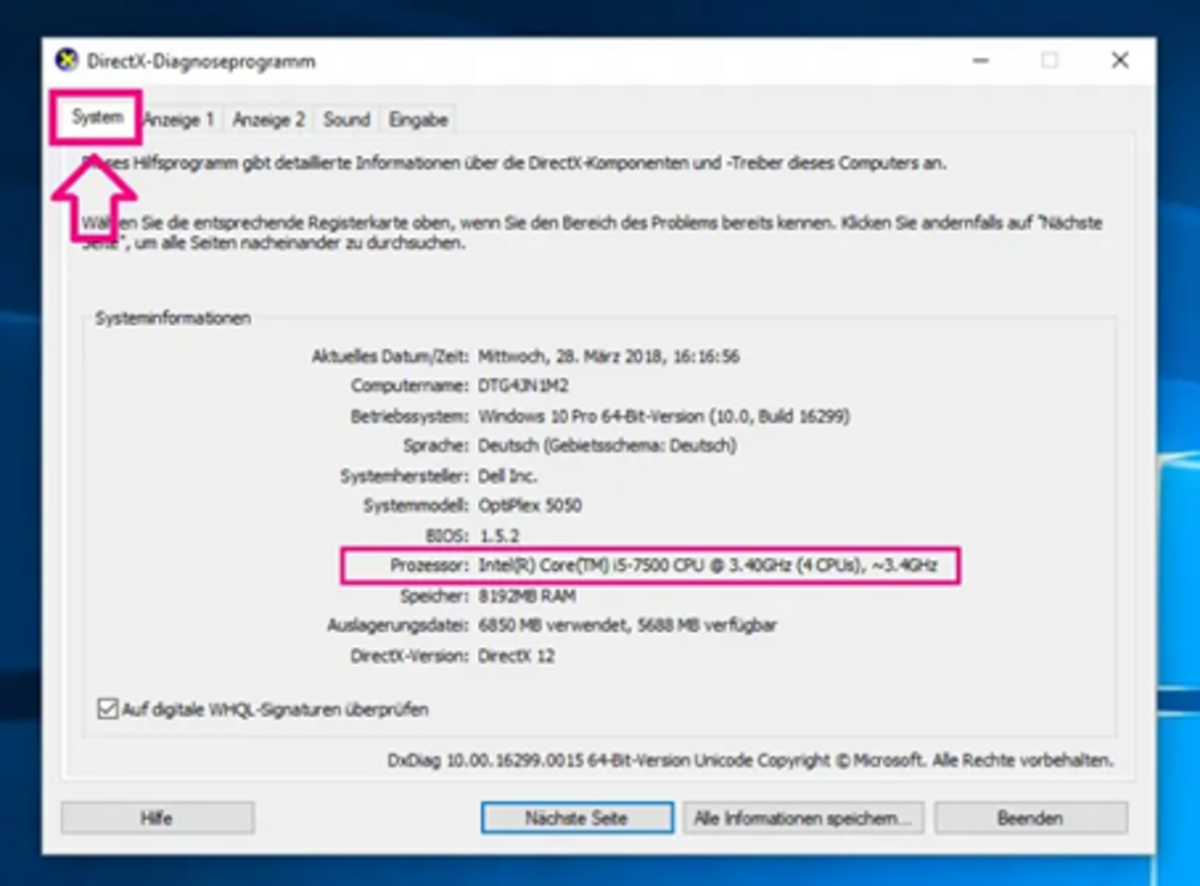
Task: Switch to the Anzeige 1 tab
Action: point(179,120)
